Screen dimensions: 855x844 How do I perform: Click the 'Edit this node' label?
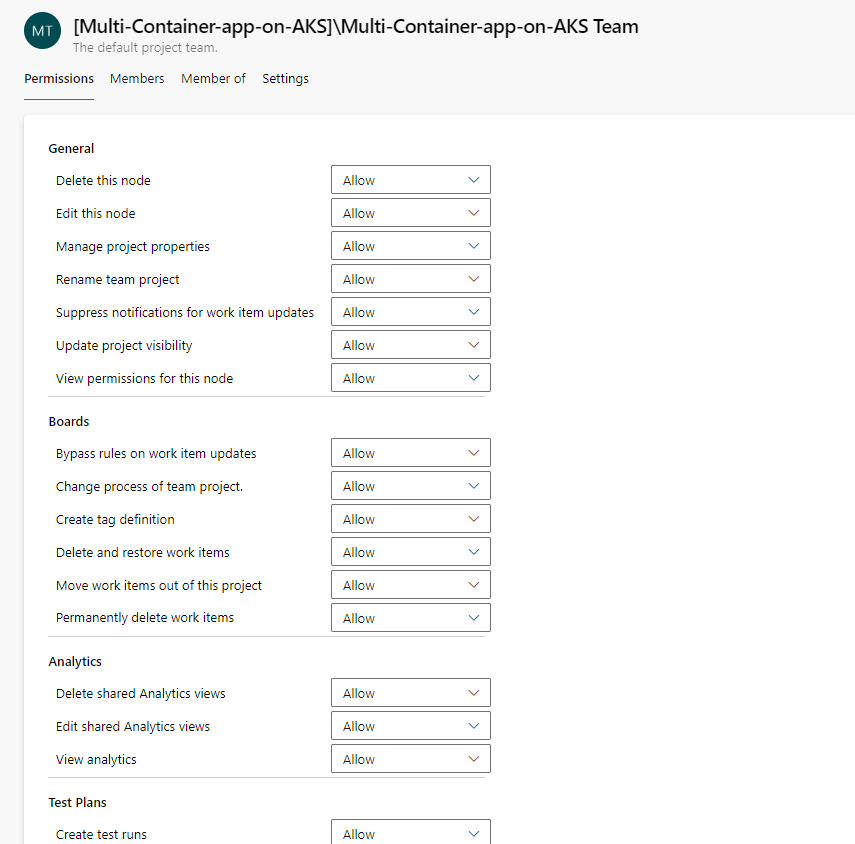point(95,213)
